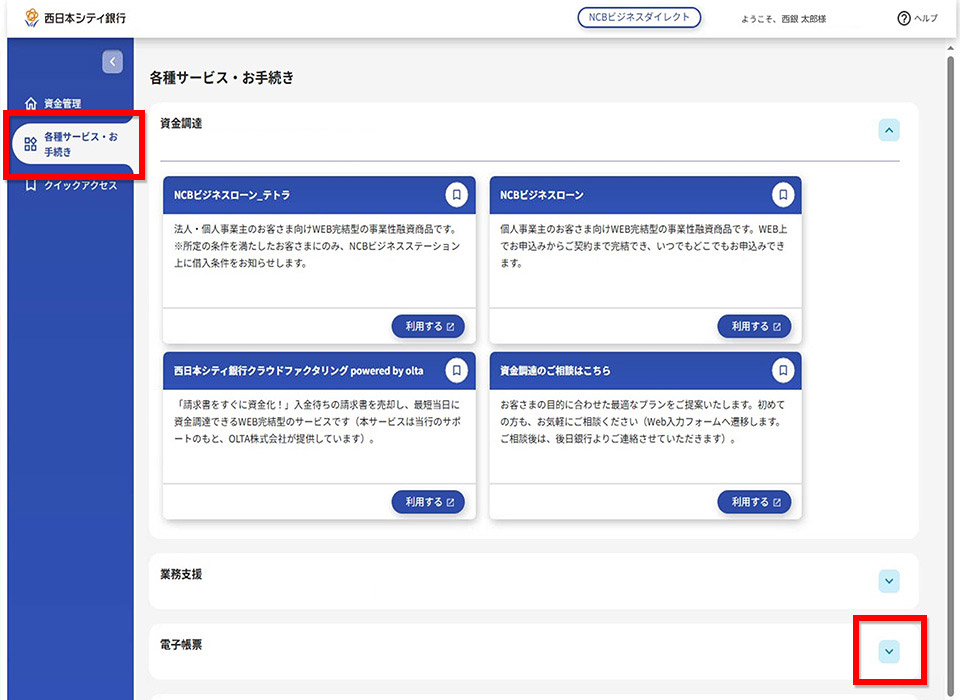Expand the 電子帳票 section
The width and height of the screenshot is (960, 700).
tap(889, 652)
